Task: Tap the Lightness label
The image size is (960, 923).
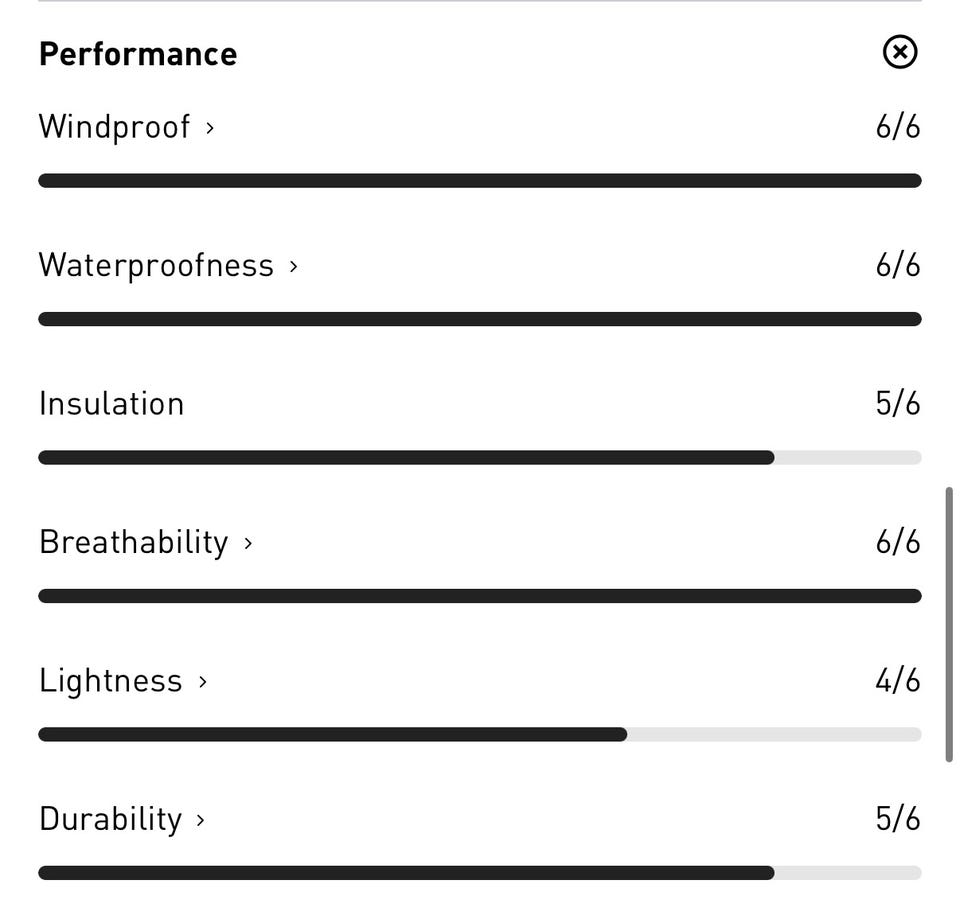Action: tap(111, 681)
